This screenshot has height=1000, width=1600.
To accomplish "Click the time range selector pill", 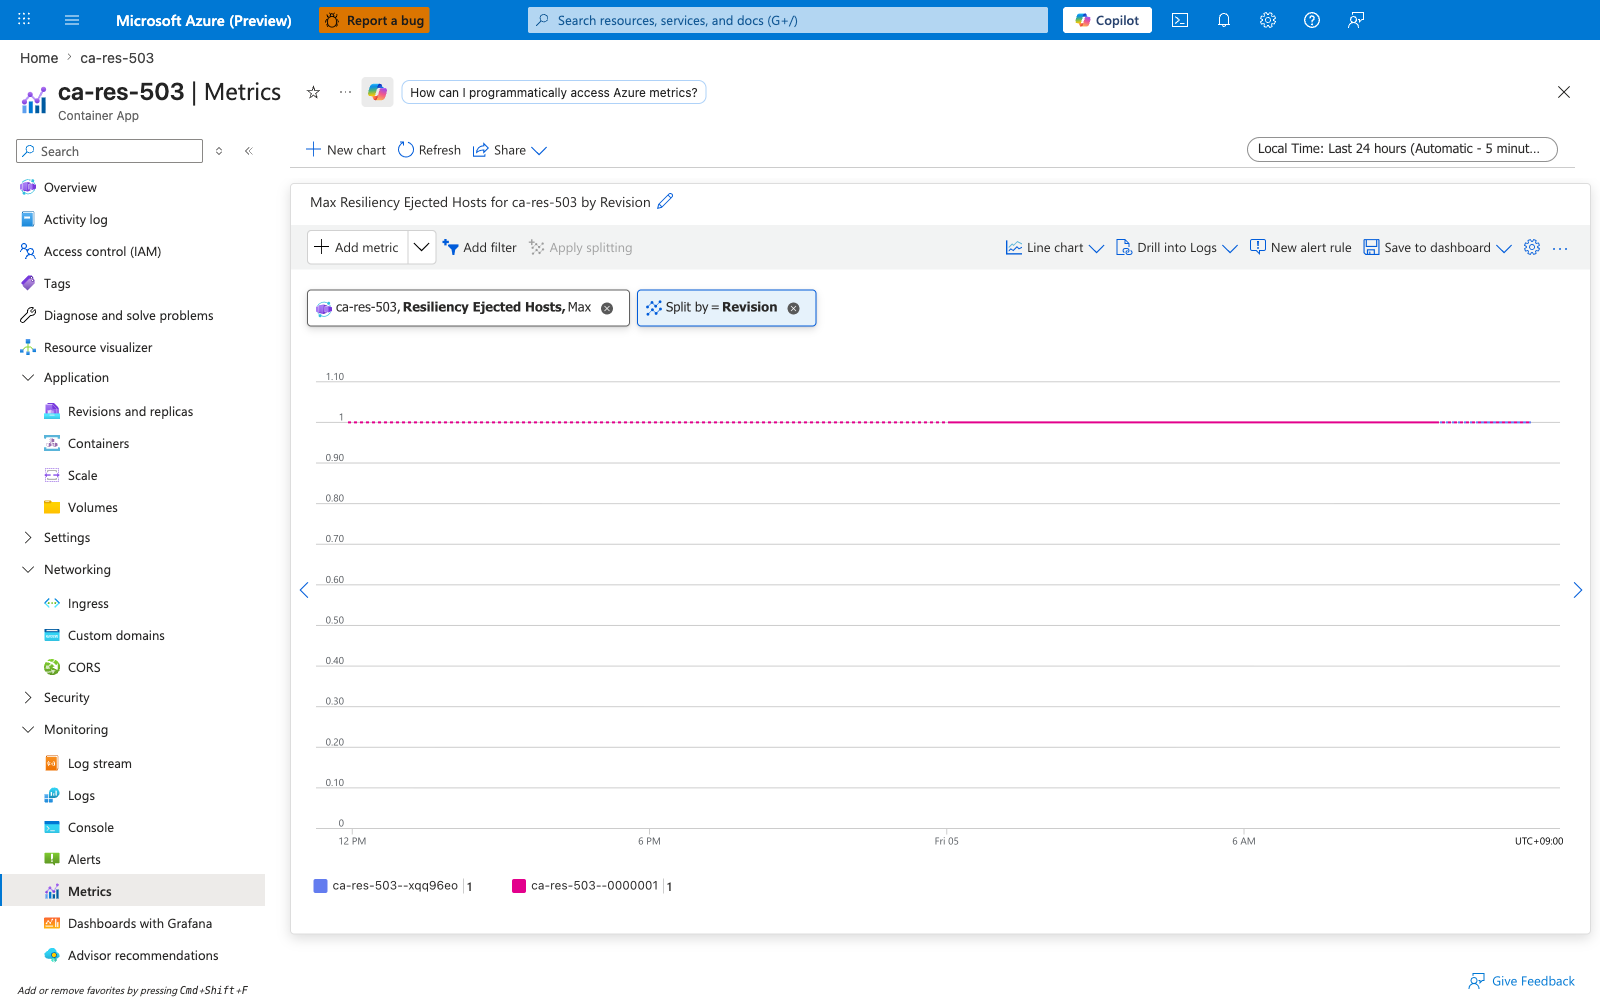I will coord(1402,149).
